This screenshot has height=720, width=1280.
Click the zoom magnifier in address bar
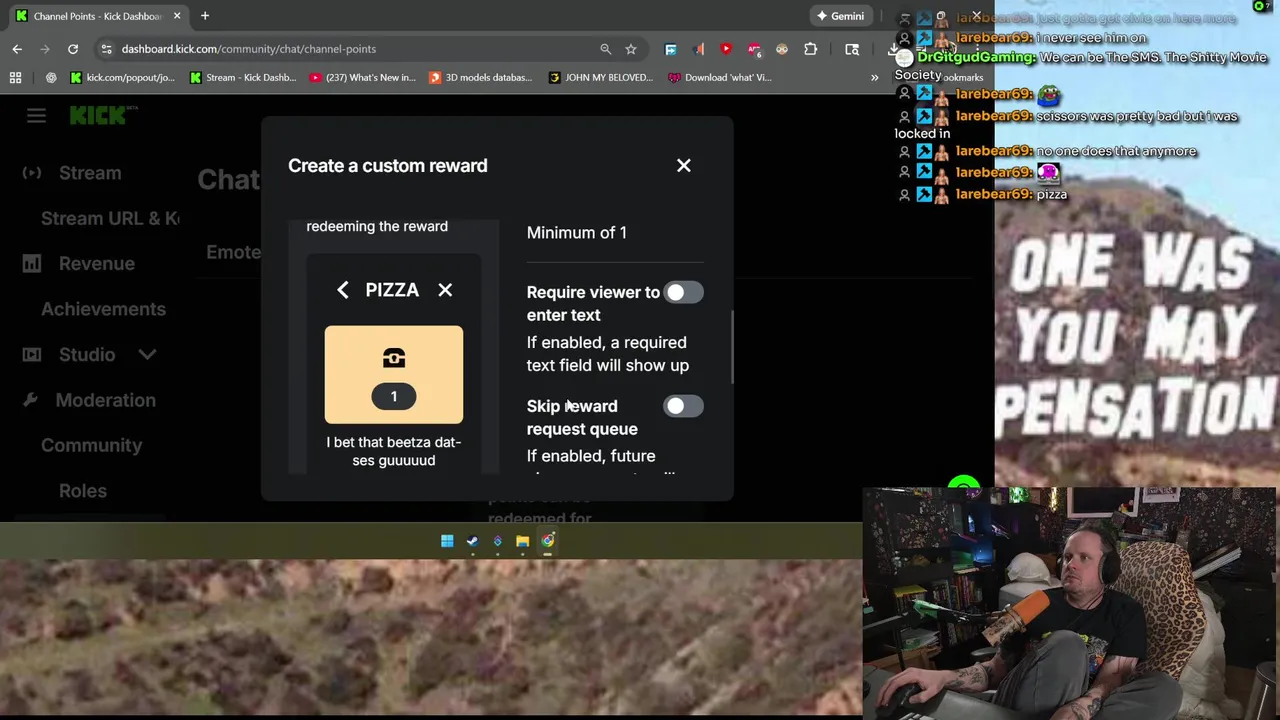click(605, 49)
